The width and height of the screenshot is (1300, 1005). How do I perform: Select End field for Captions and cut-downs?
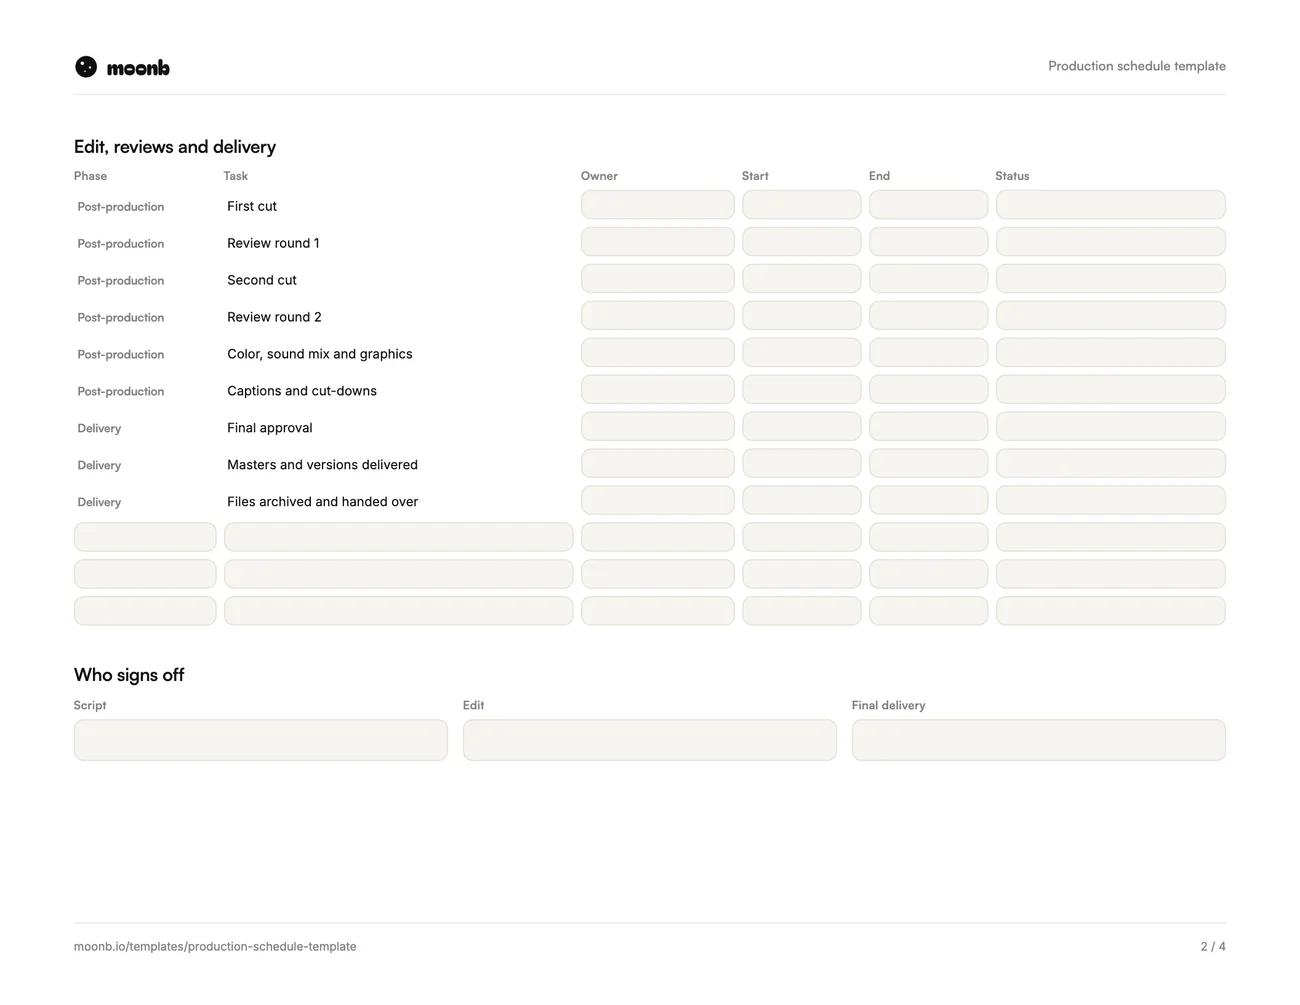click(929, 390)
